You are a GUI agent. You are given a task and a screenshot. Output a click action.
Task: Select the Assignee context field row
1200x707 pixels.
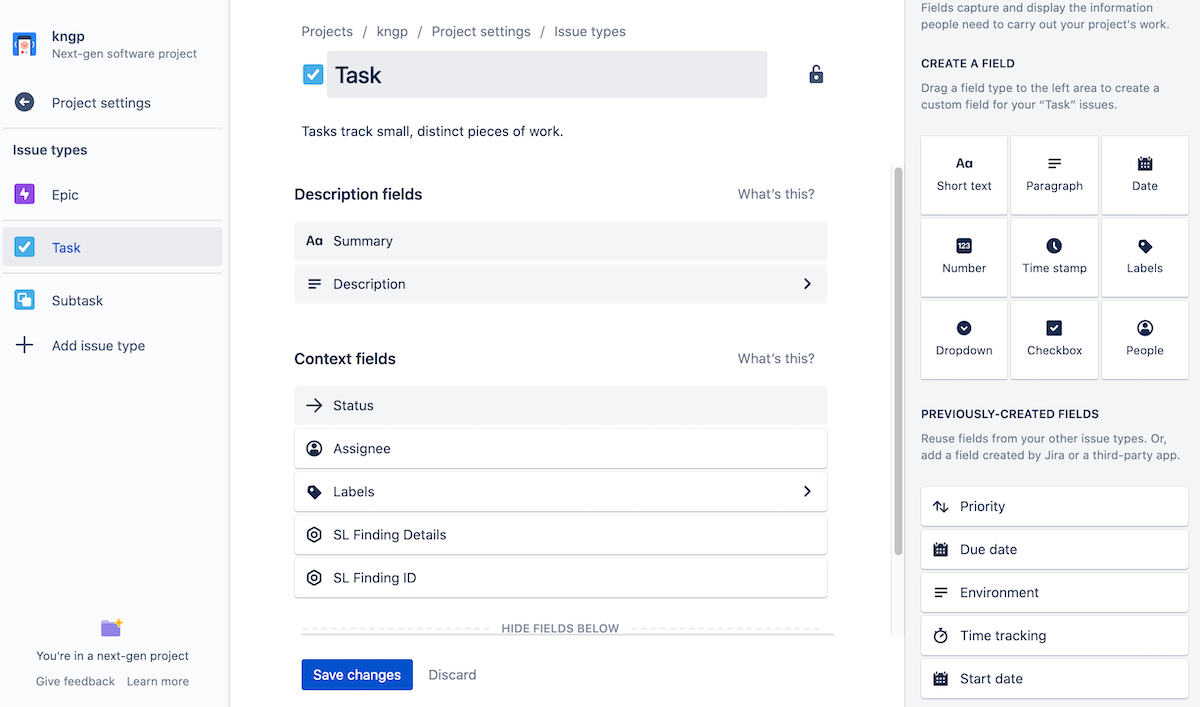pos(560,448)
